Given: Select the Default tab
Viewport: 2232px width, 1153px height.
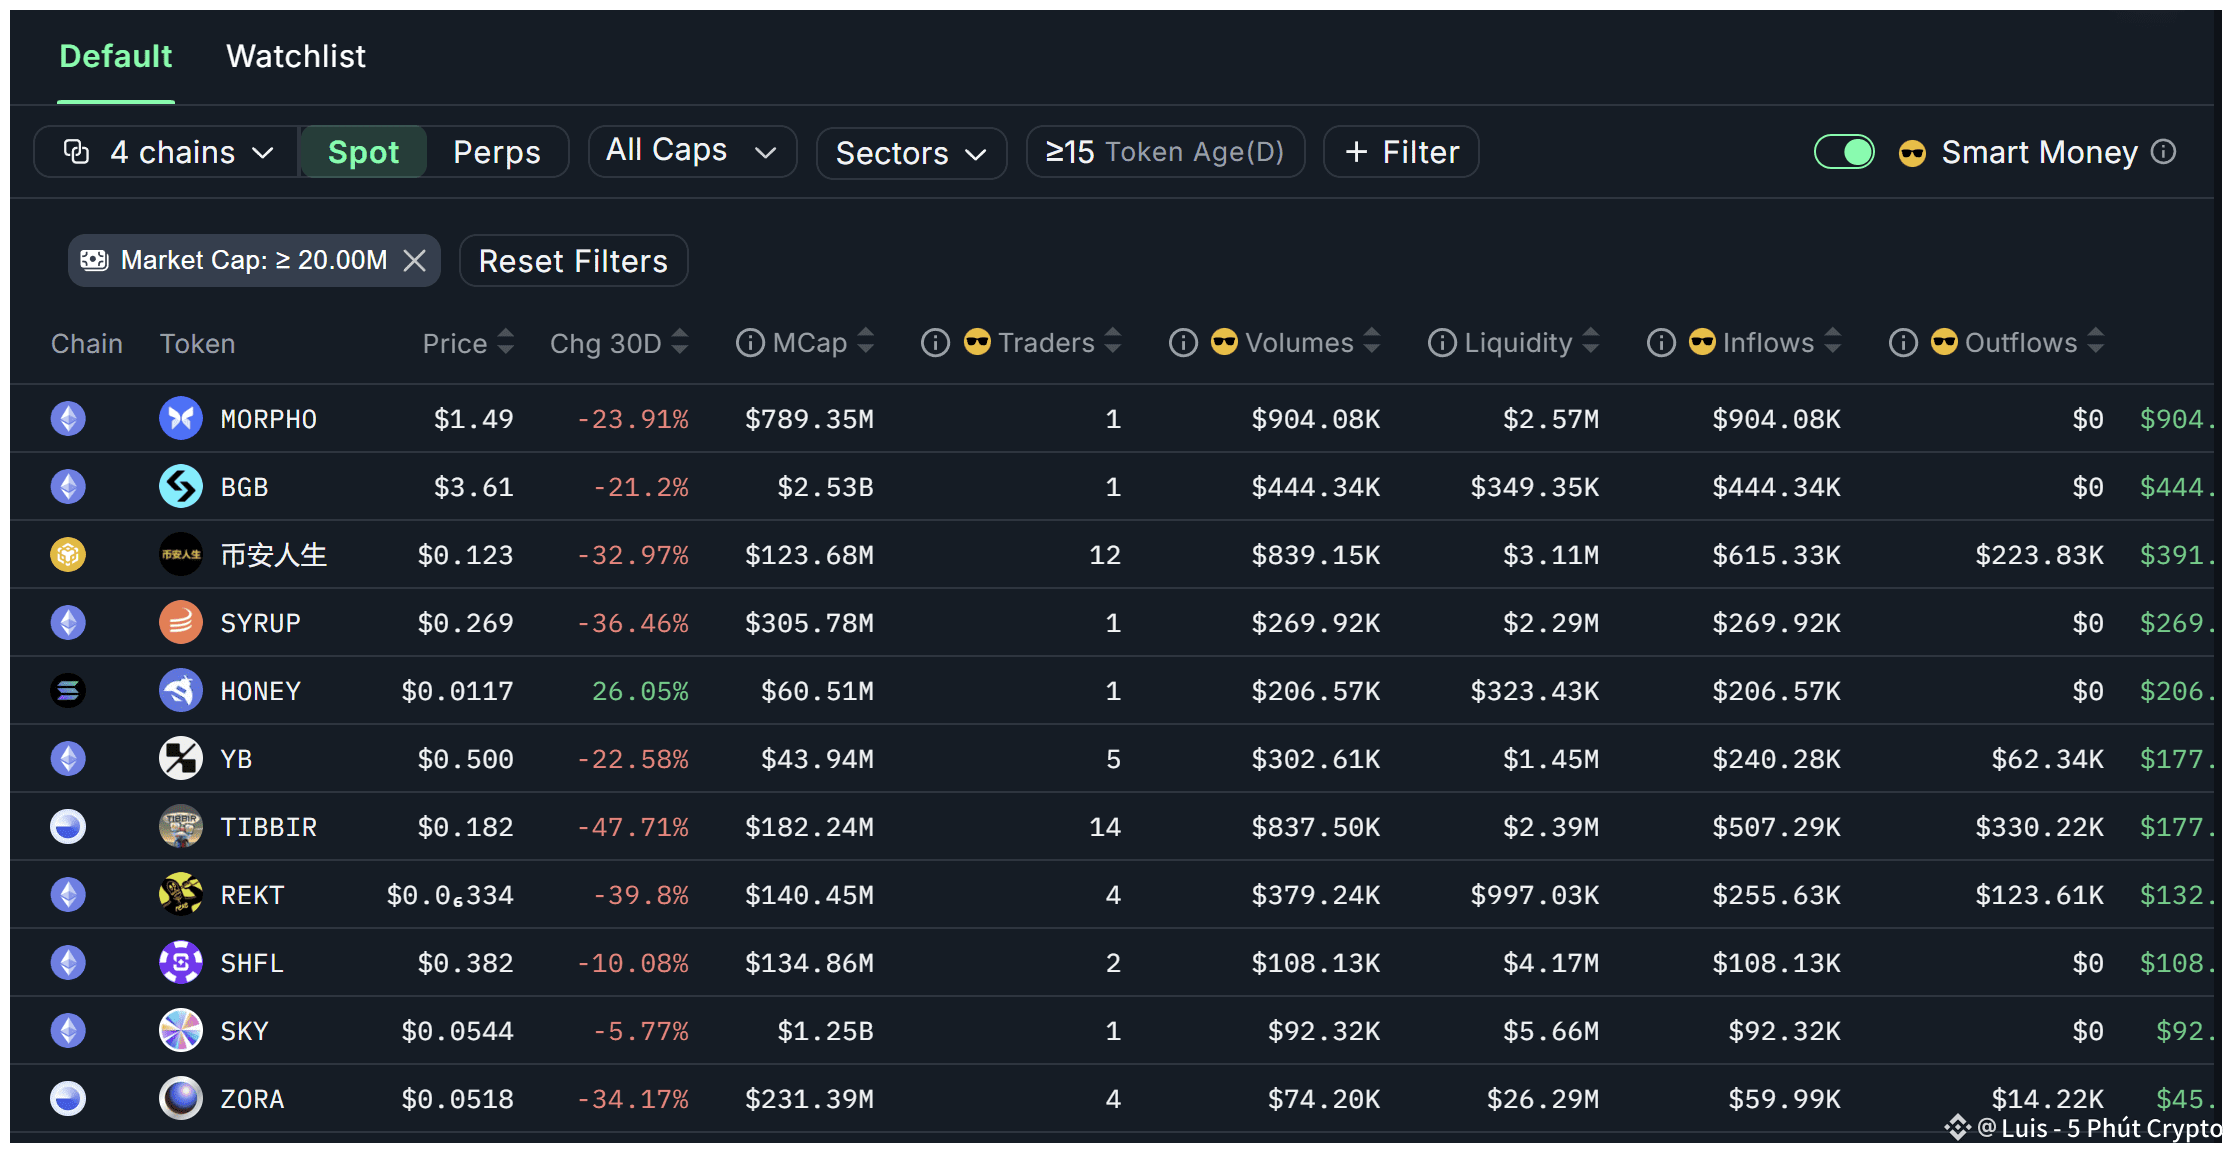Looking at the screenshot, I should coord(116,57).
